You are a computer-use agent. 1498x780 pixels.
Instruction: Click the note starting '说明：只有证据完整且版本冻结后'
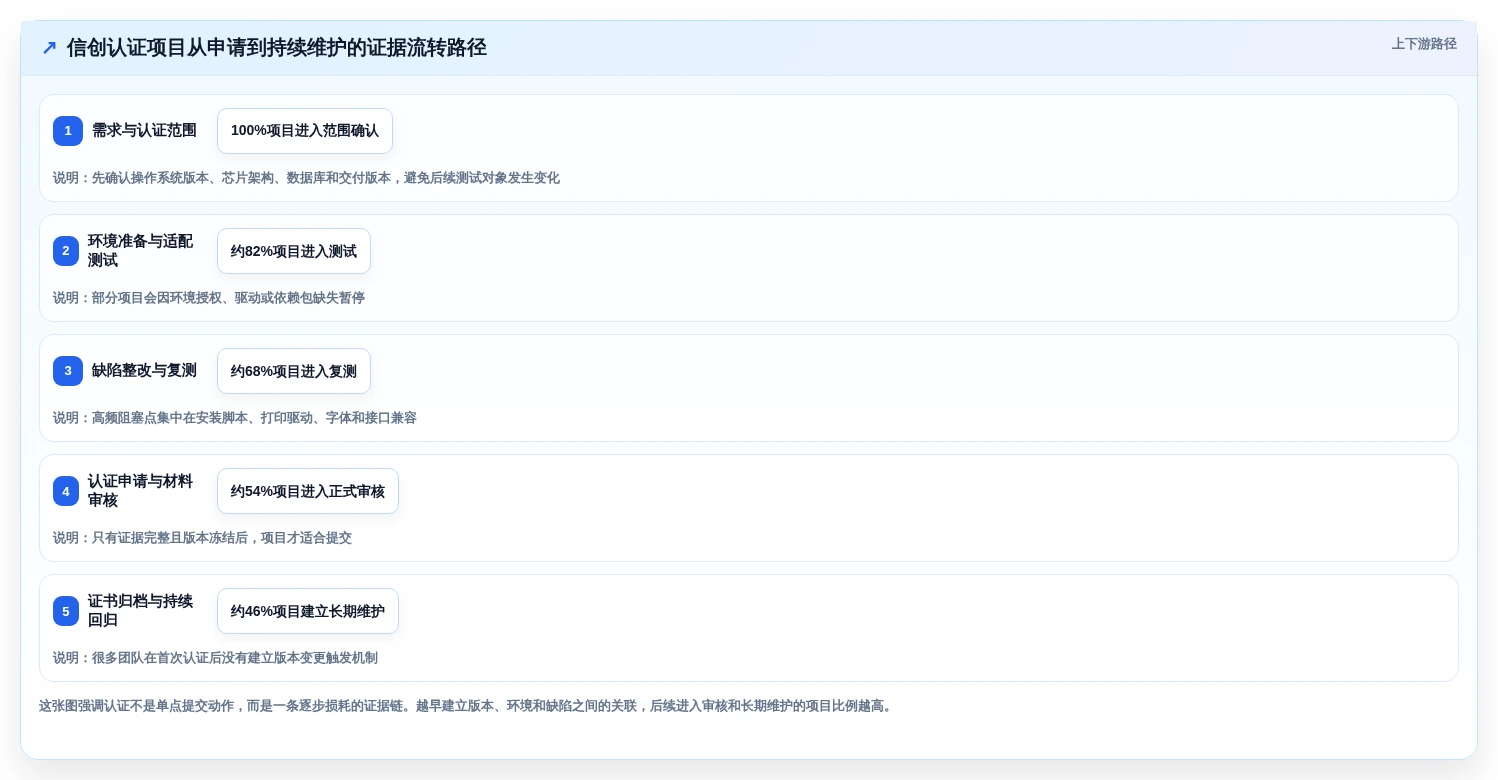(202, 538)
